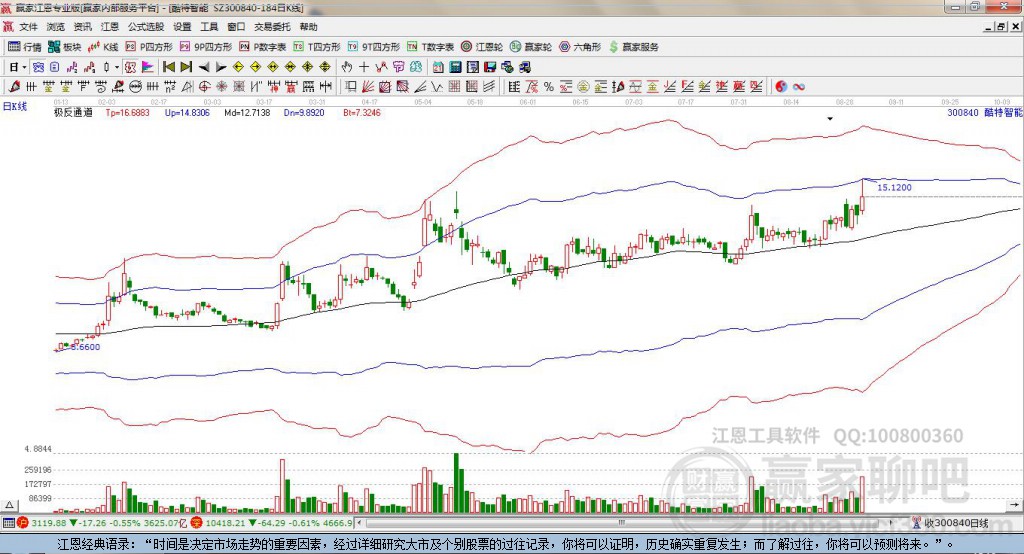Step forward with the black right arrow
1024x554 pixels.
[221, 67]
